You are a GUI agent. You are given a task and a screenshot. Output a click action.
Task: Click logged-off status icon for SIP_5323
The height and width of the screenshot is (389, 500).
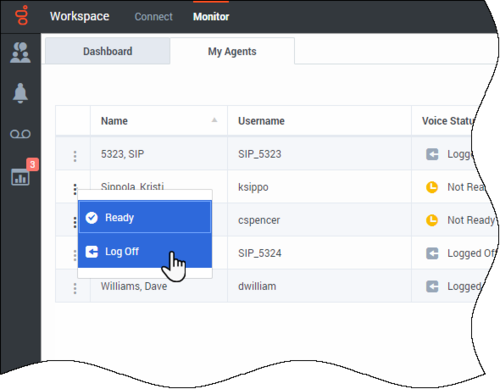click(x=432, y=154)
